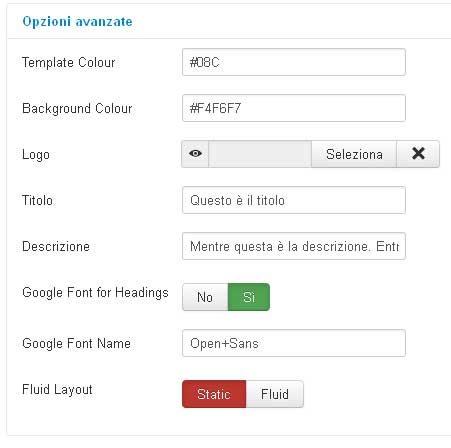Clear the Logo with the X icon
This screenshot has height=448, width=451.
418,154
